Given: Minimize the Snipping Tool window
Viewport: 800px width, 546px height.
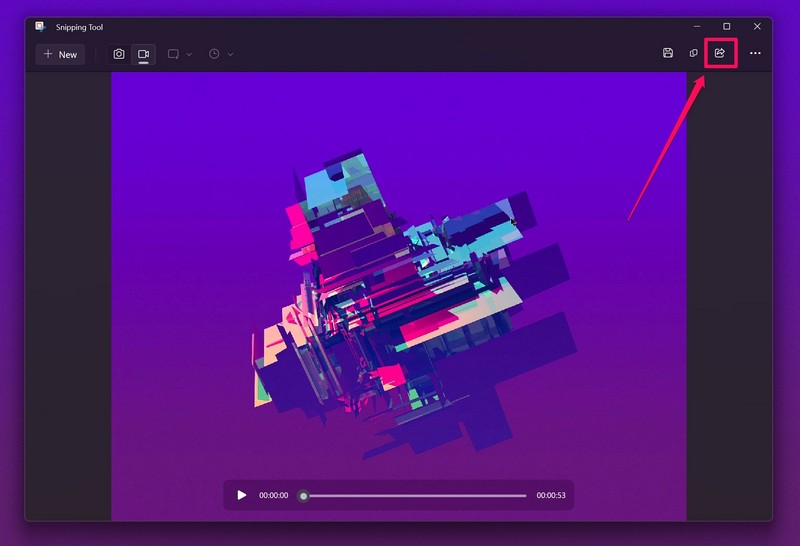Looking at the screenshot, I should pos(697,26).
